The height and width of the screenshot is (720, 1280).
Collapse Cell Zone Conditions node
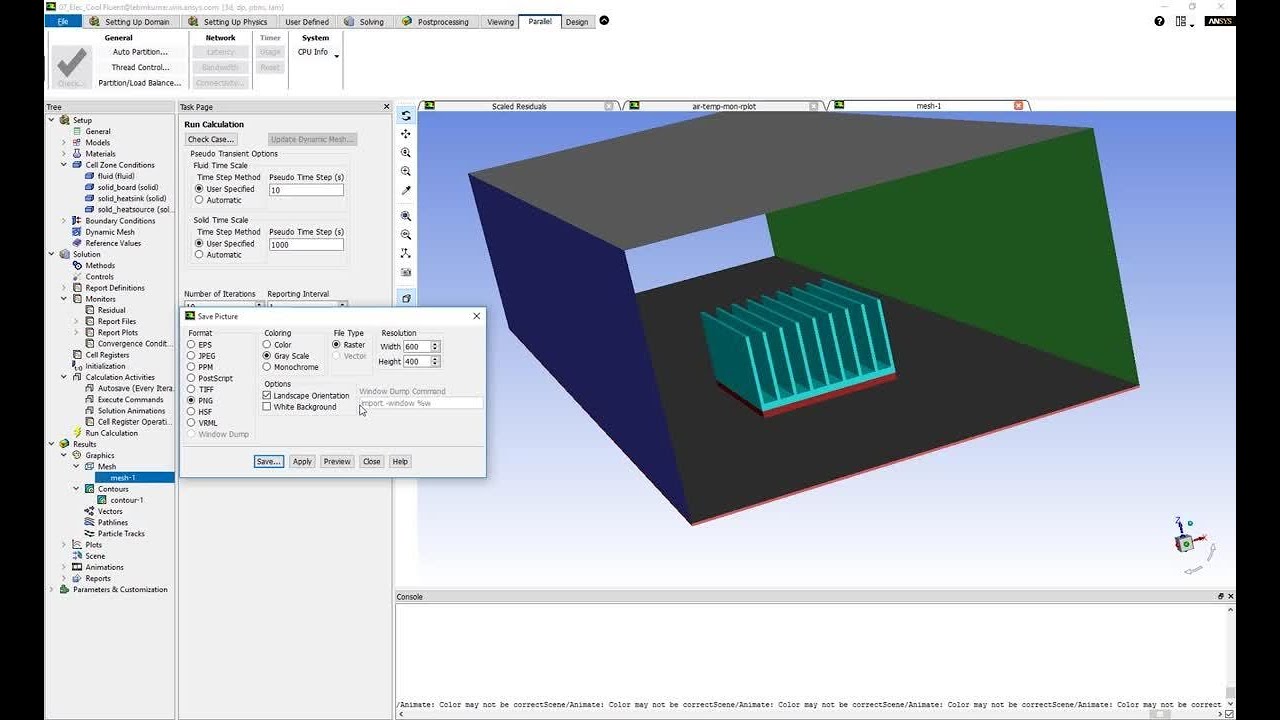pos(64,165)
